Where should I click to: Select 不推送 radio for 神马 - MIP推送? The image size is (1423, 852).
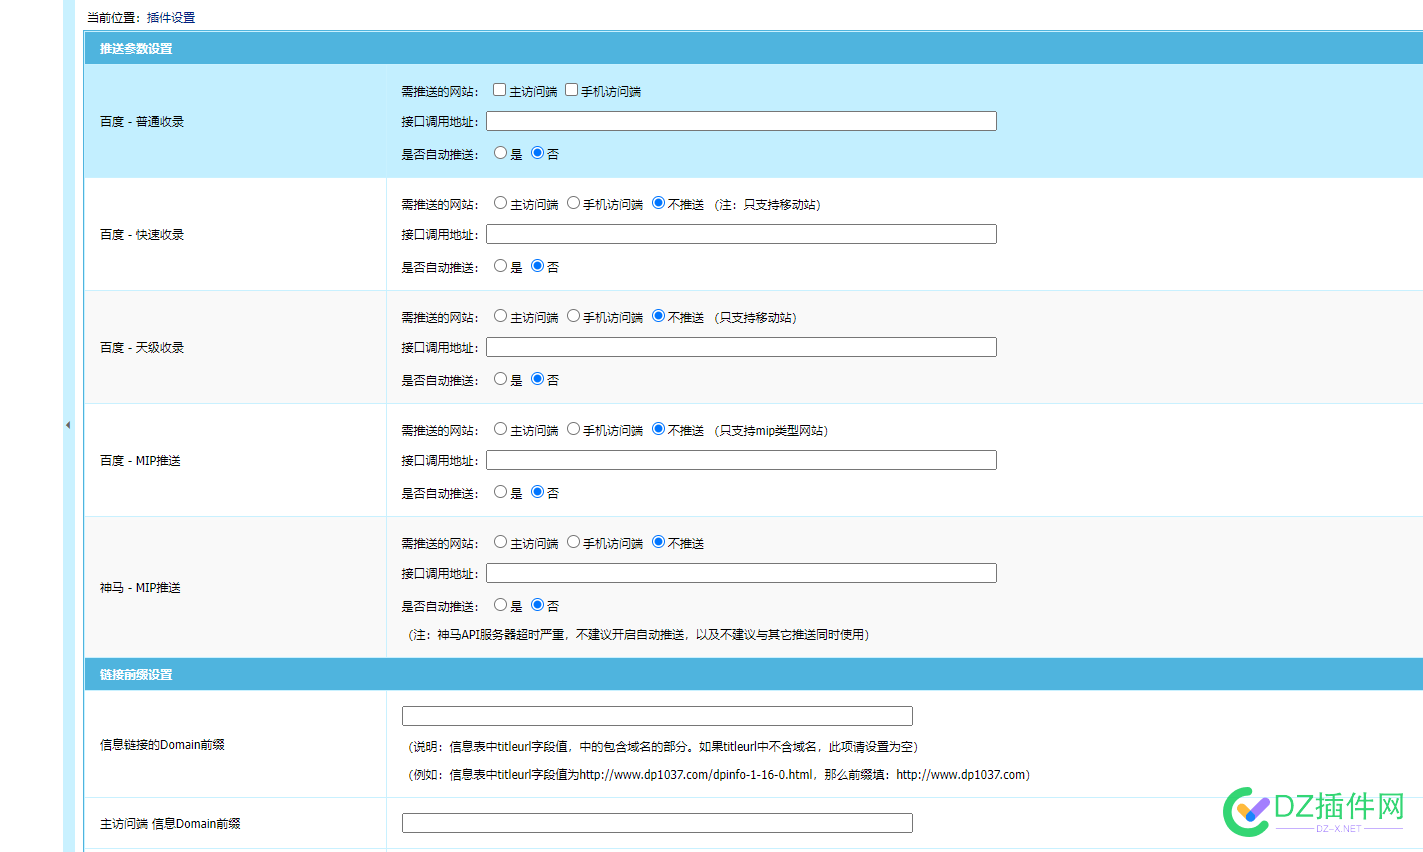click(658, 542)
